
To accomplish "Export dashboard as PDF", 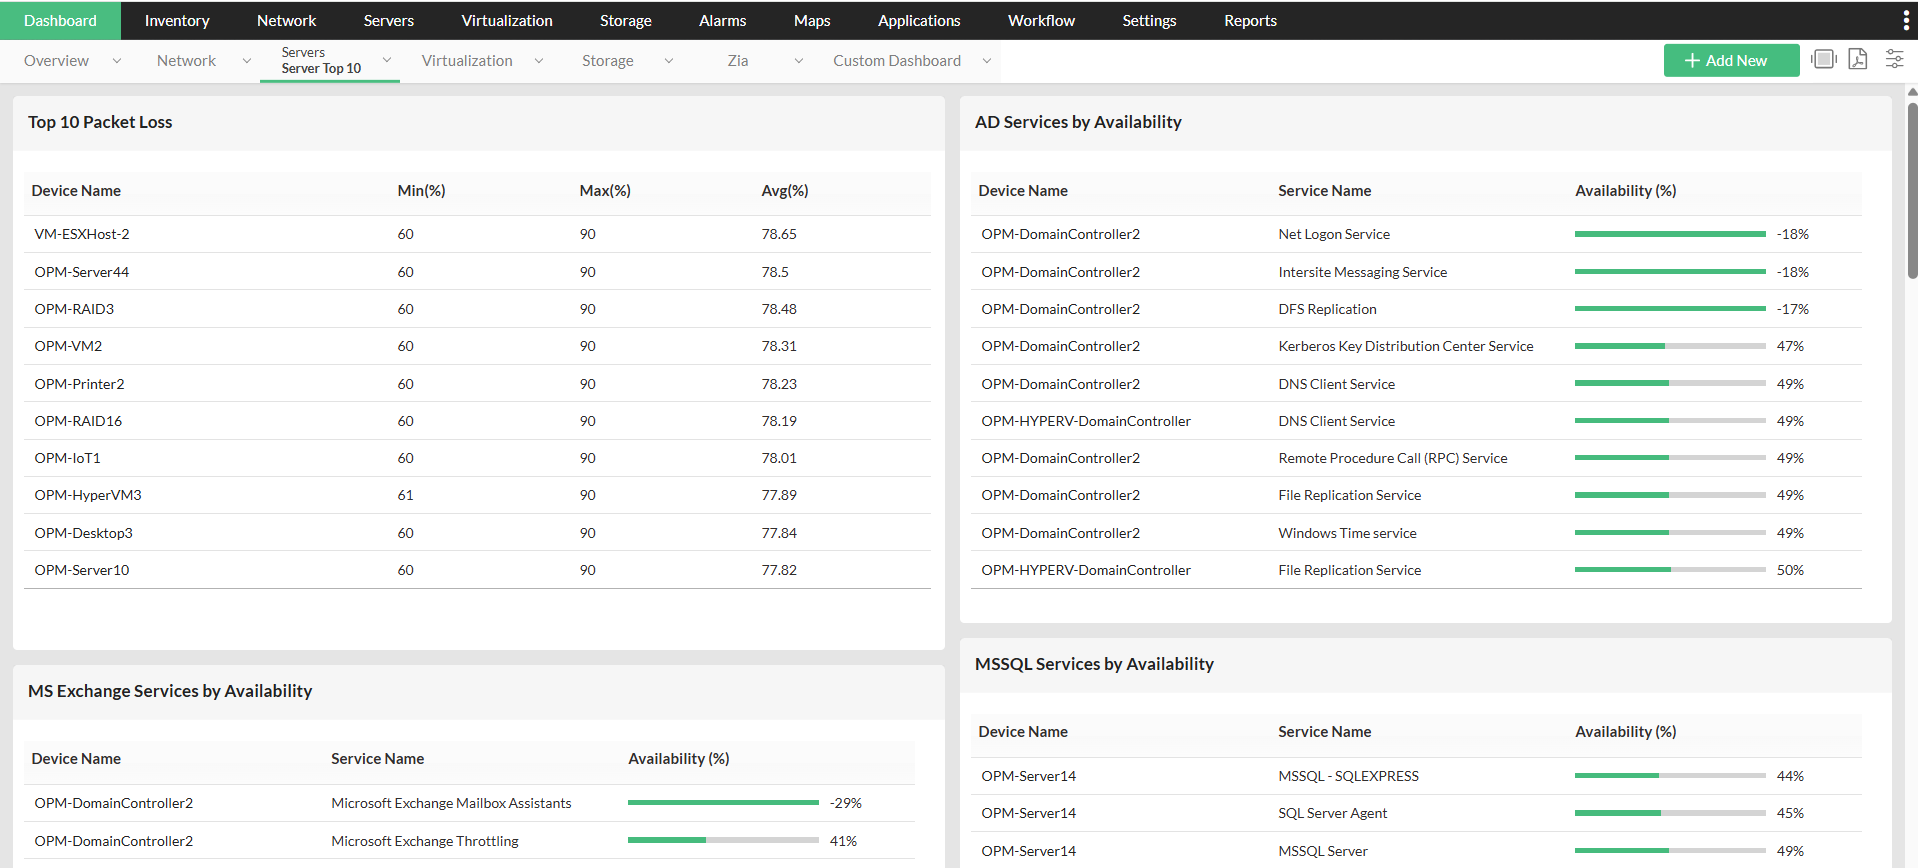I will point(1858,60).
